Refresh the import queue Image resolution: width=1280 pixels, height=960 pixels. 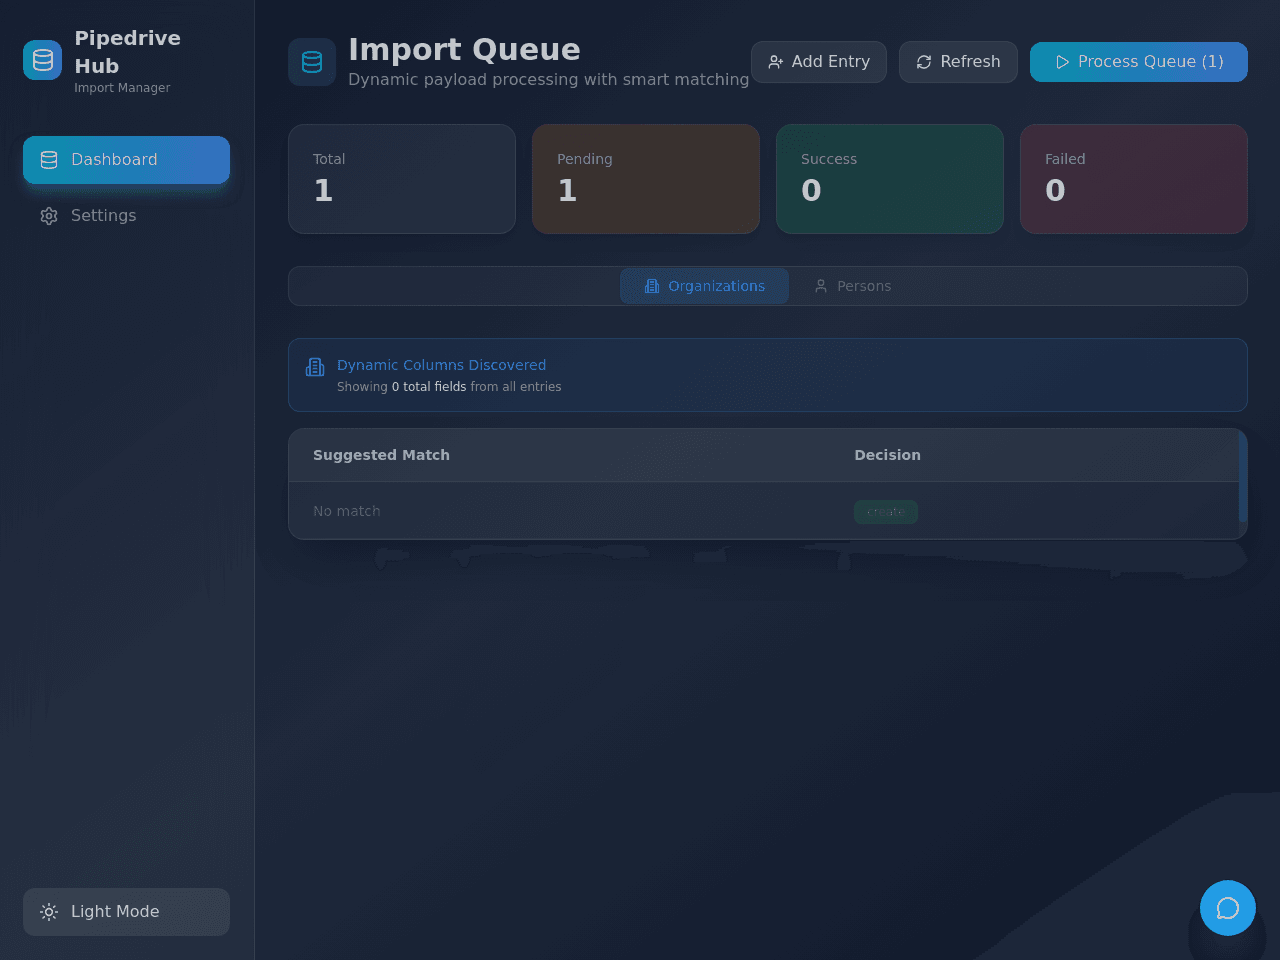click(958, 62)
